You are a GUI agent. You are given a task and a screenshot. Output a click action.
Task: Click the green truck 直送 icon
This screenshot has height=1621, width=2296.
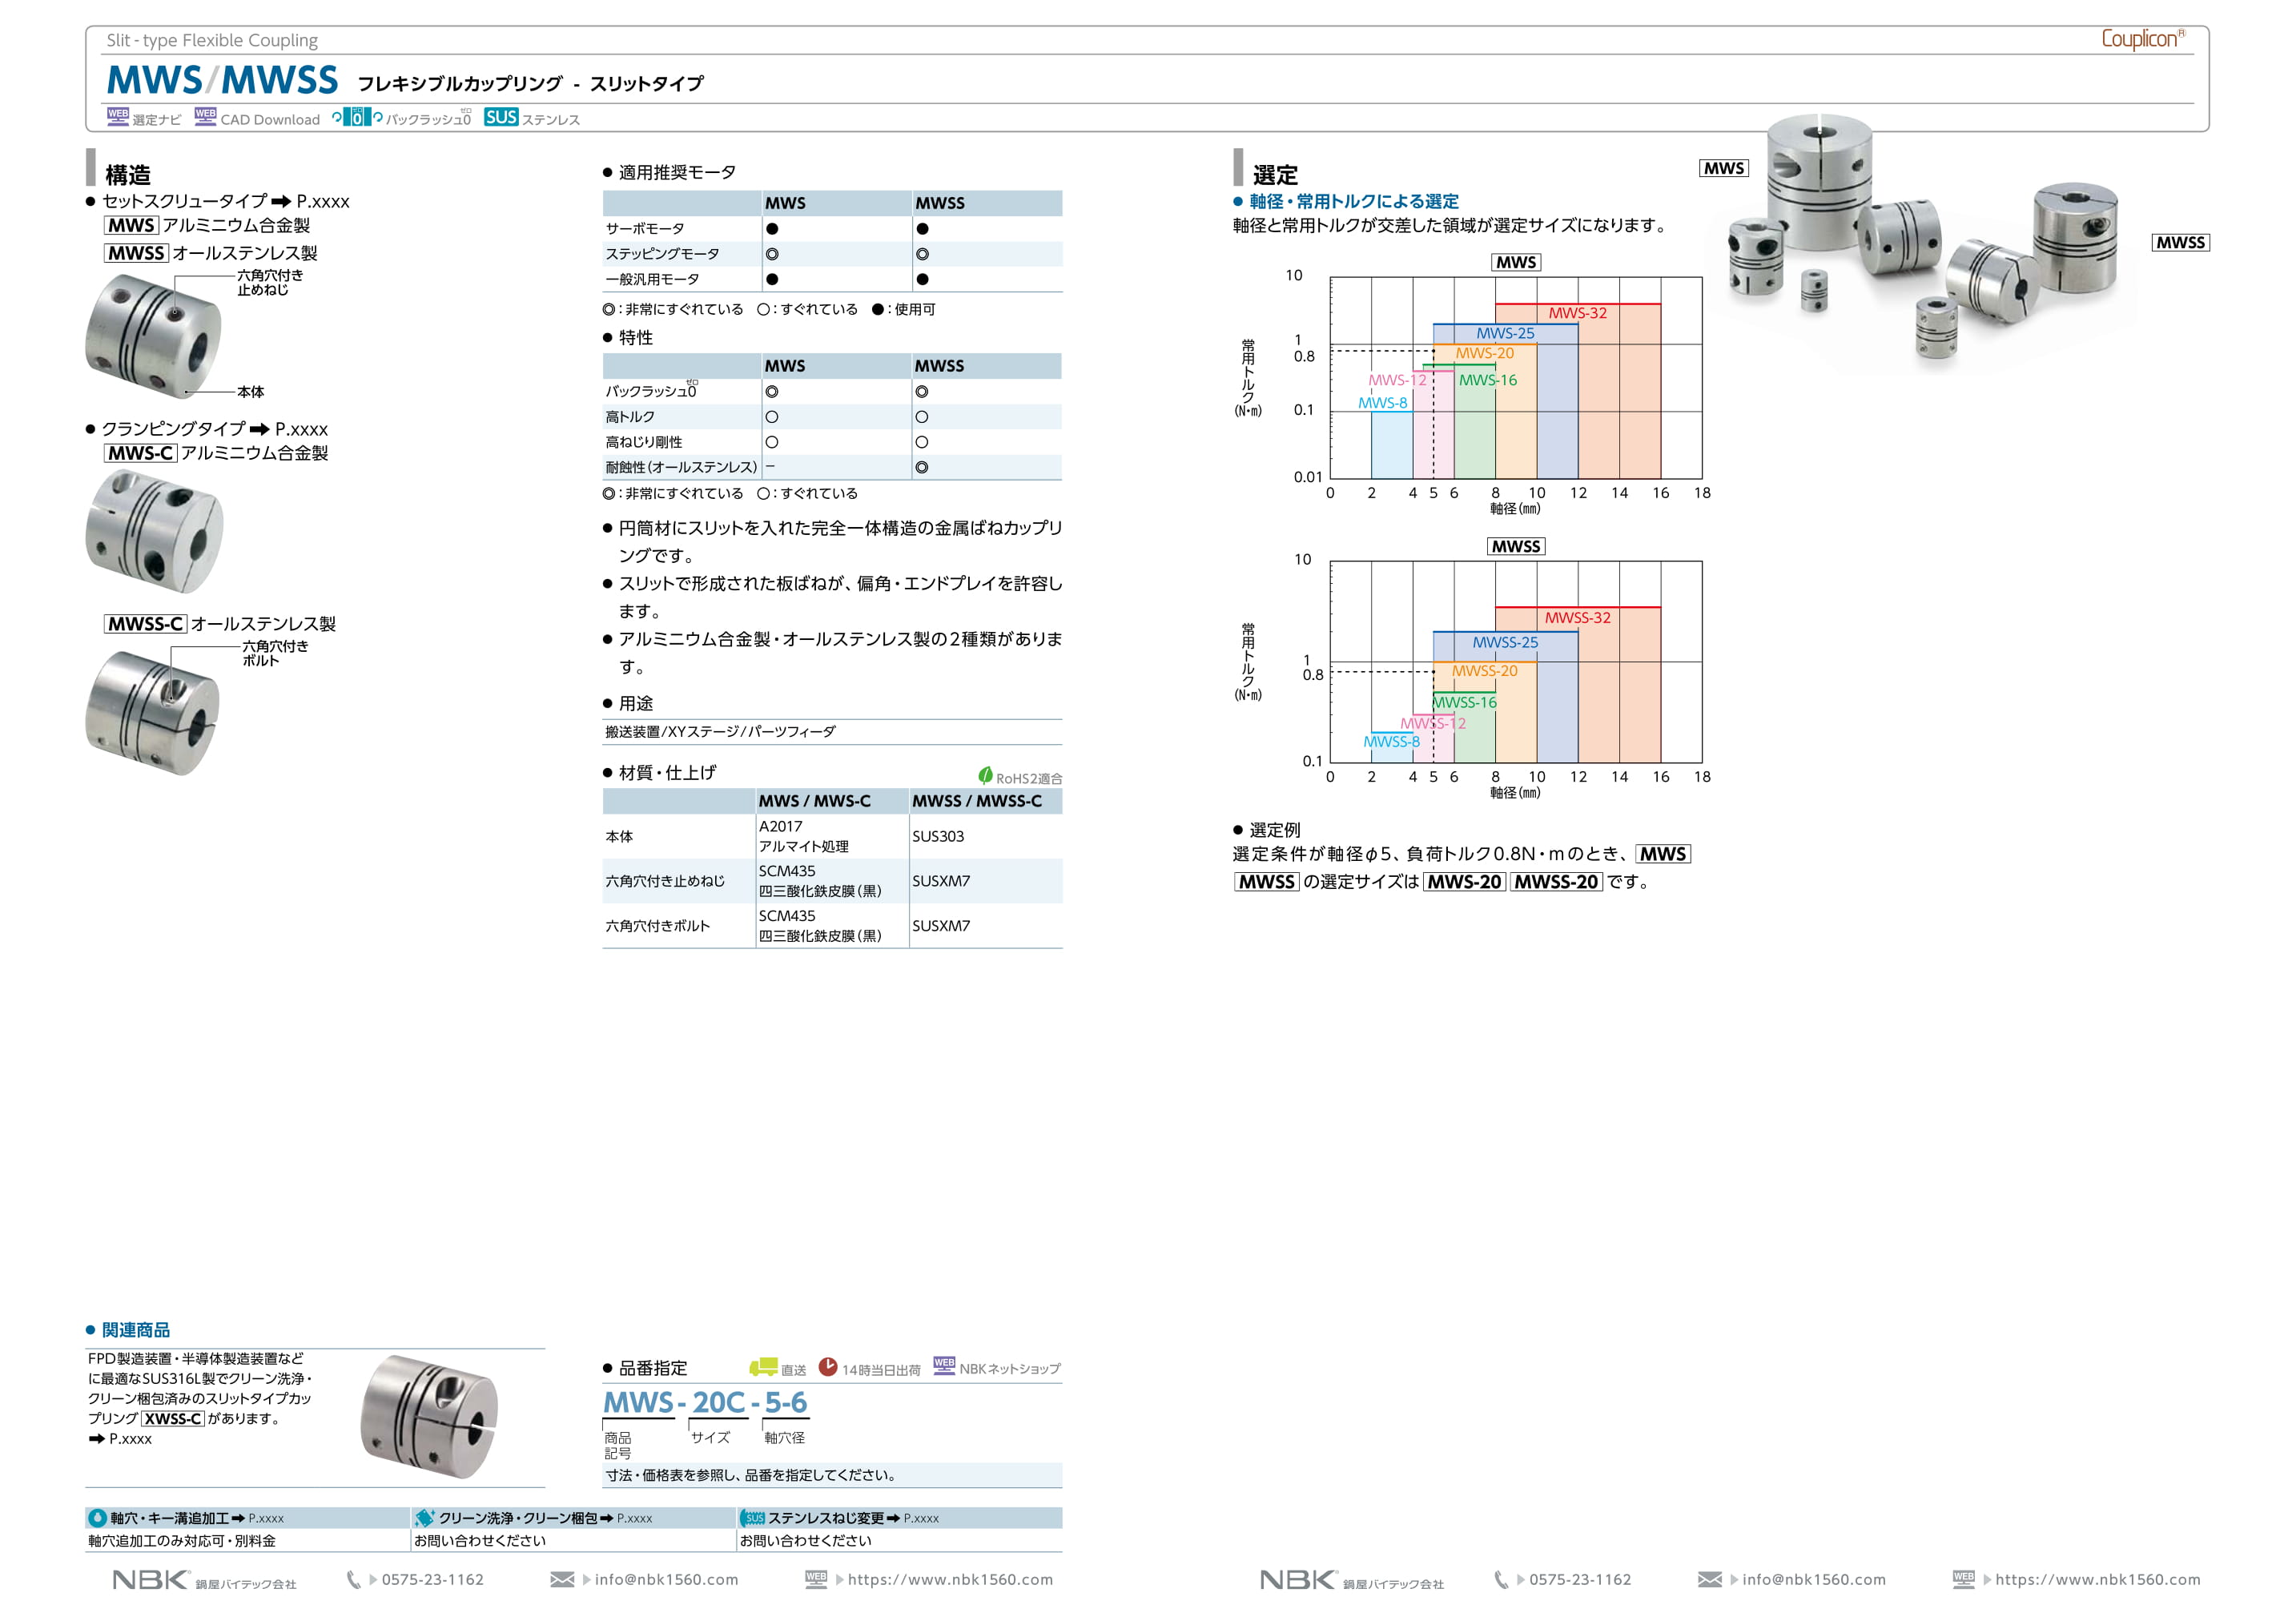(763, 1366)
